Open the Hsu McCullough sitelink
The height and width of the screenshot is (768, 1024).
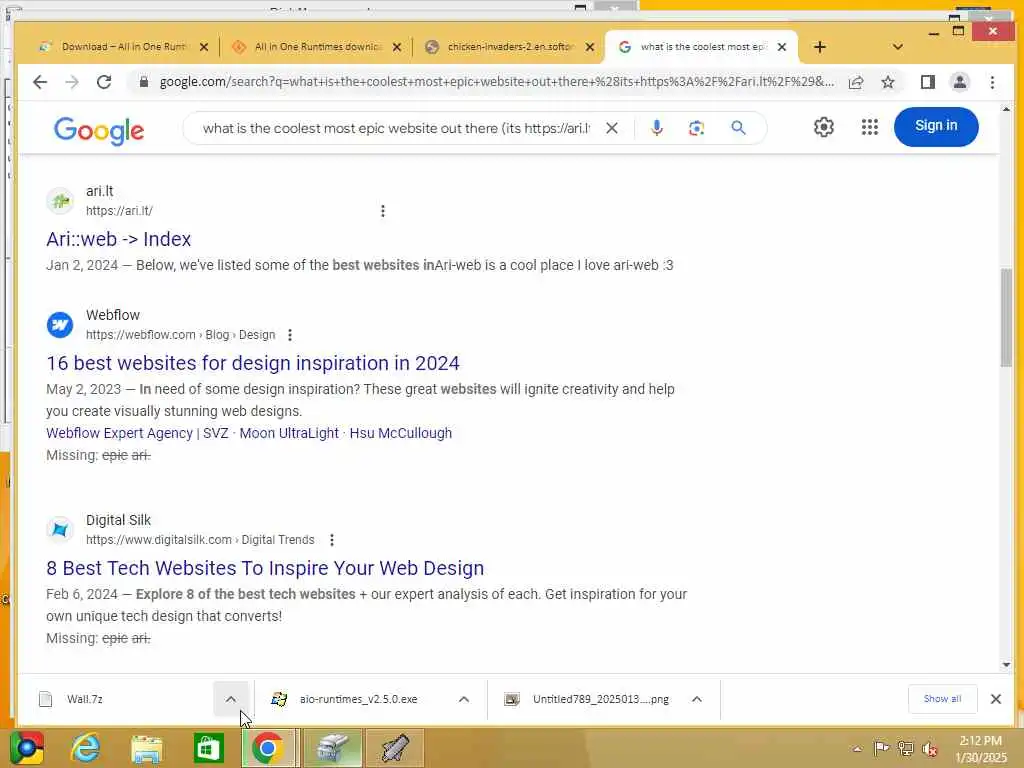pyautogui.click(x=400, y=434)
